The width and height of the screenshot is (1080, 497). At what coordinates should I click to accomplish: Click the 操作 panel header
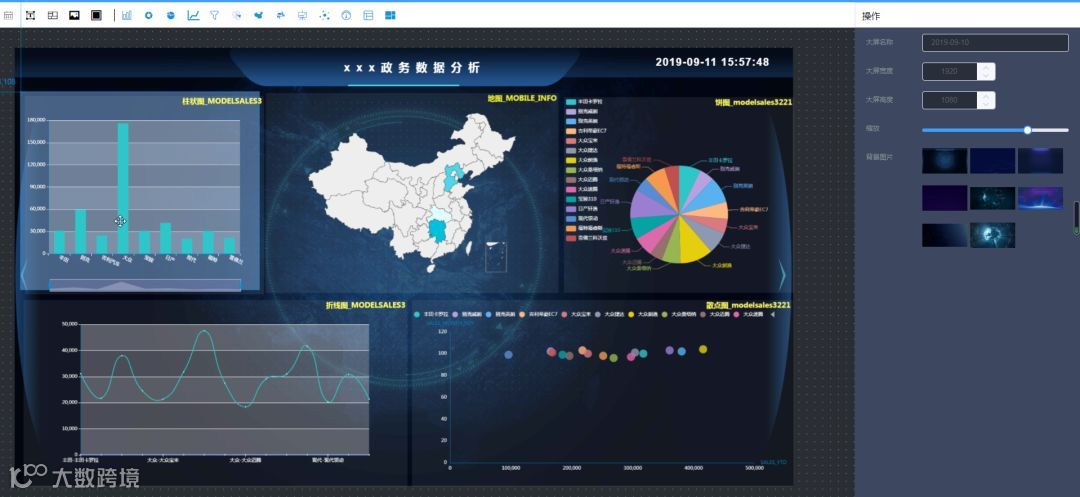[871, 16]
